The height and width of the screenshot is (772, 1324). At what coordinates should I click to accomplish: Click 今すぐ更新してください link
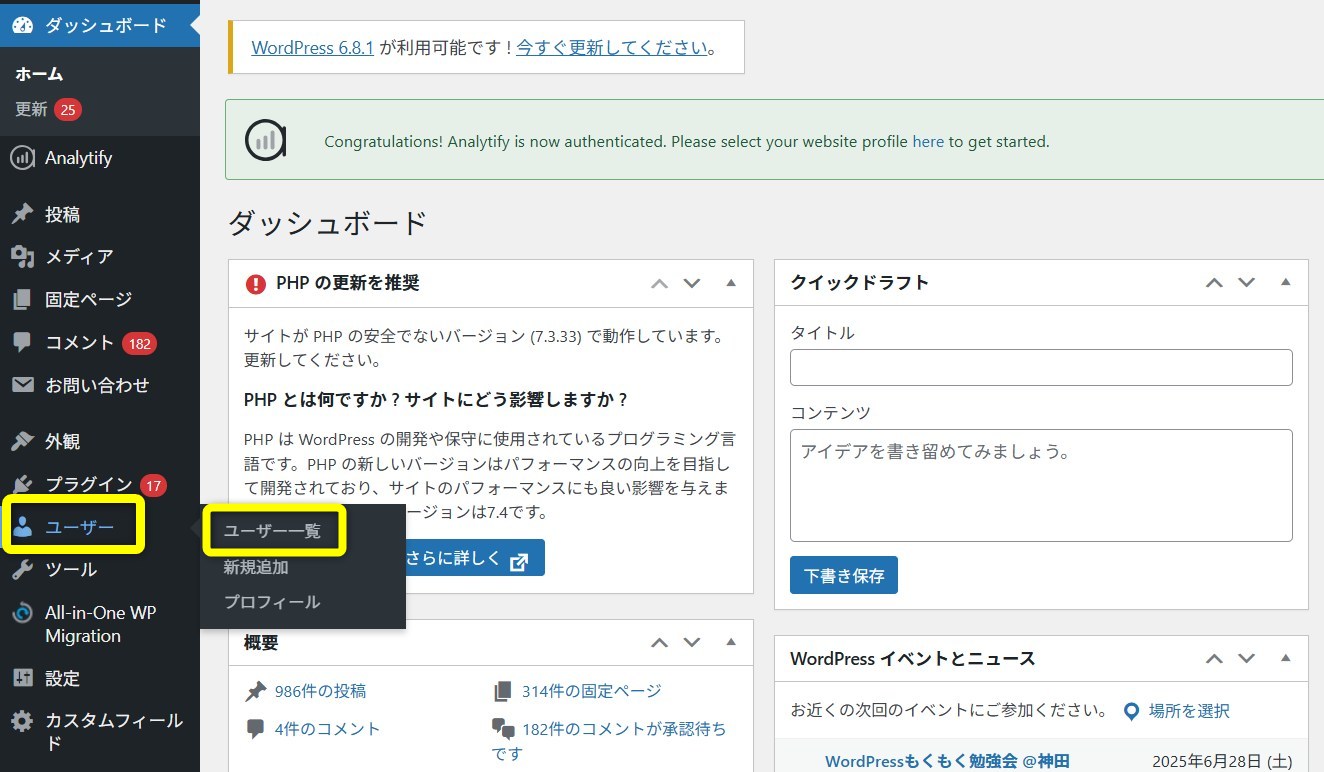tap(612, 47)
